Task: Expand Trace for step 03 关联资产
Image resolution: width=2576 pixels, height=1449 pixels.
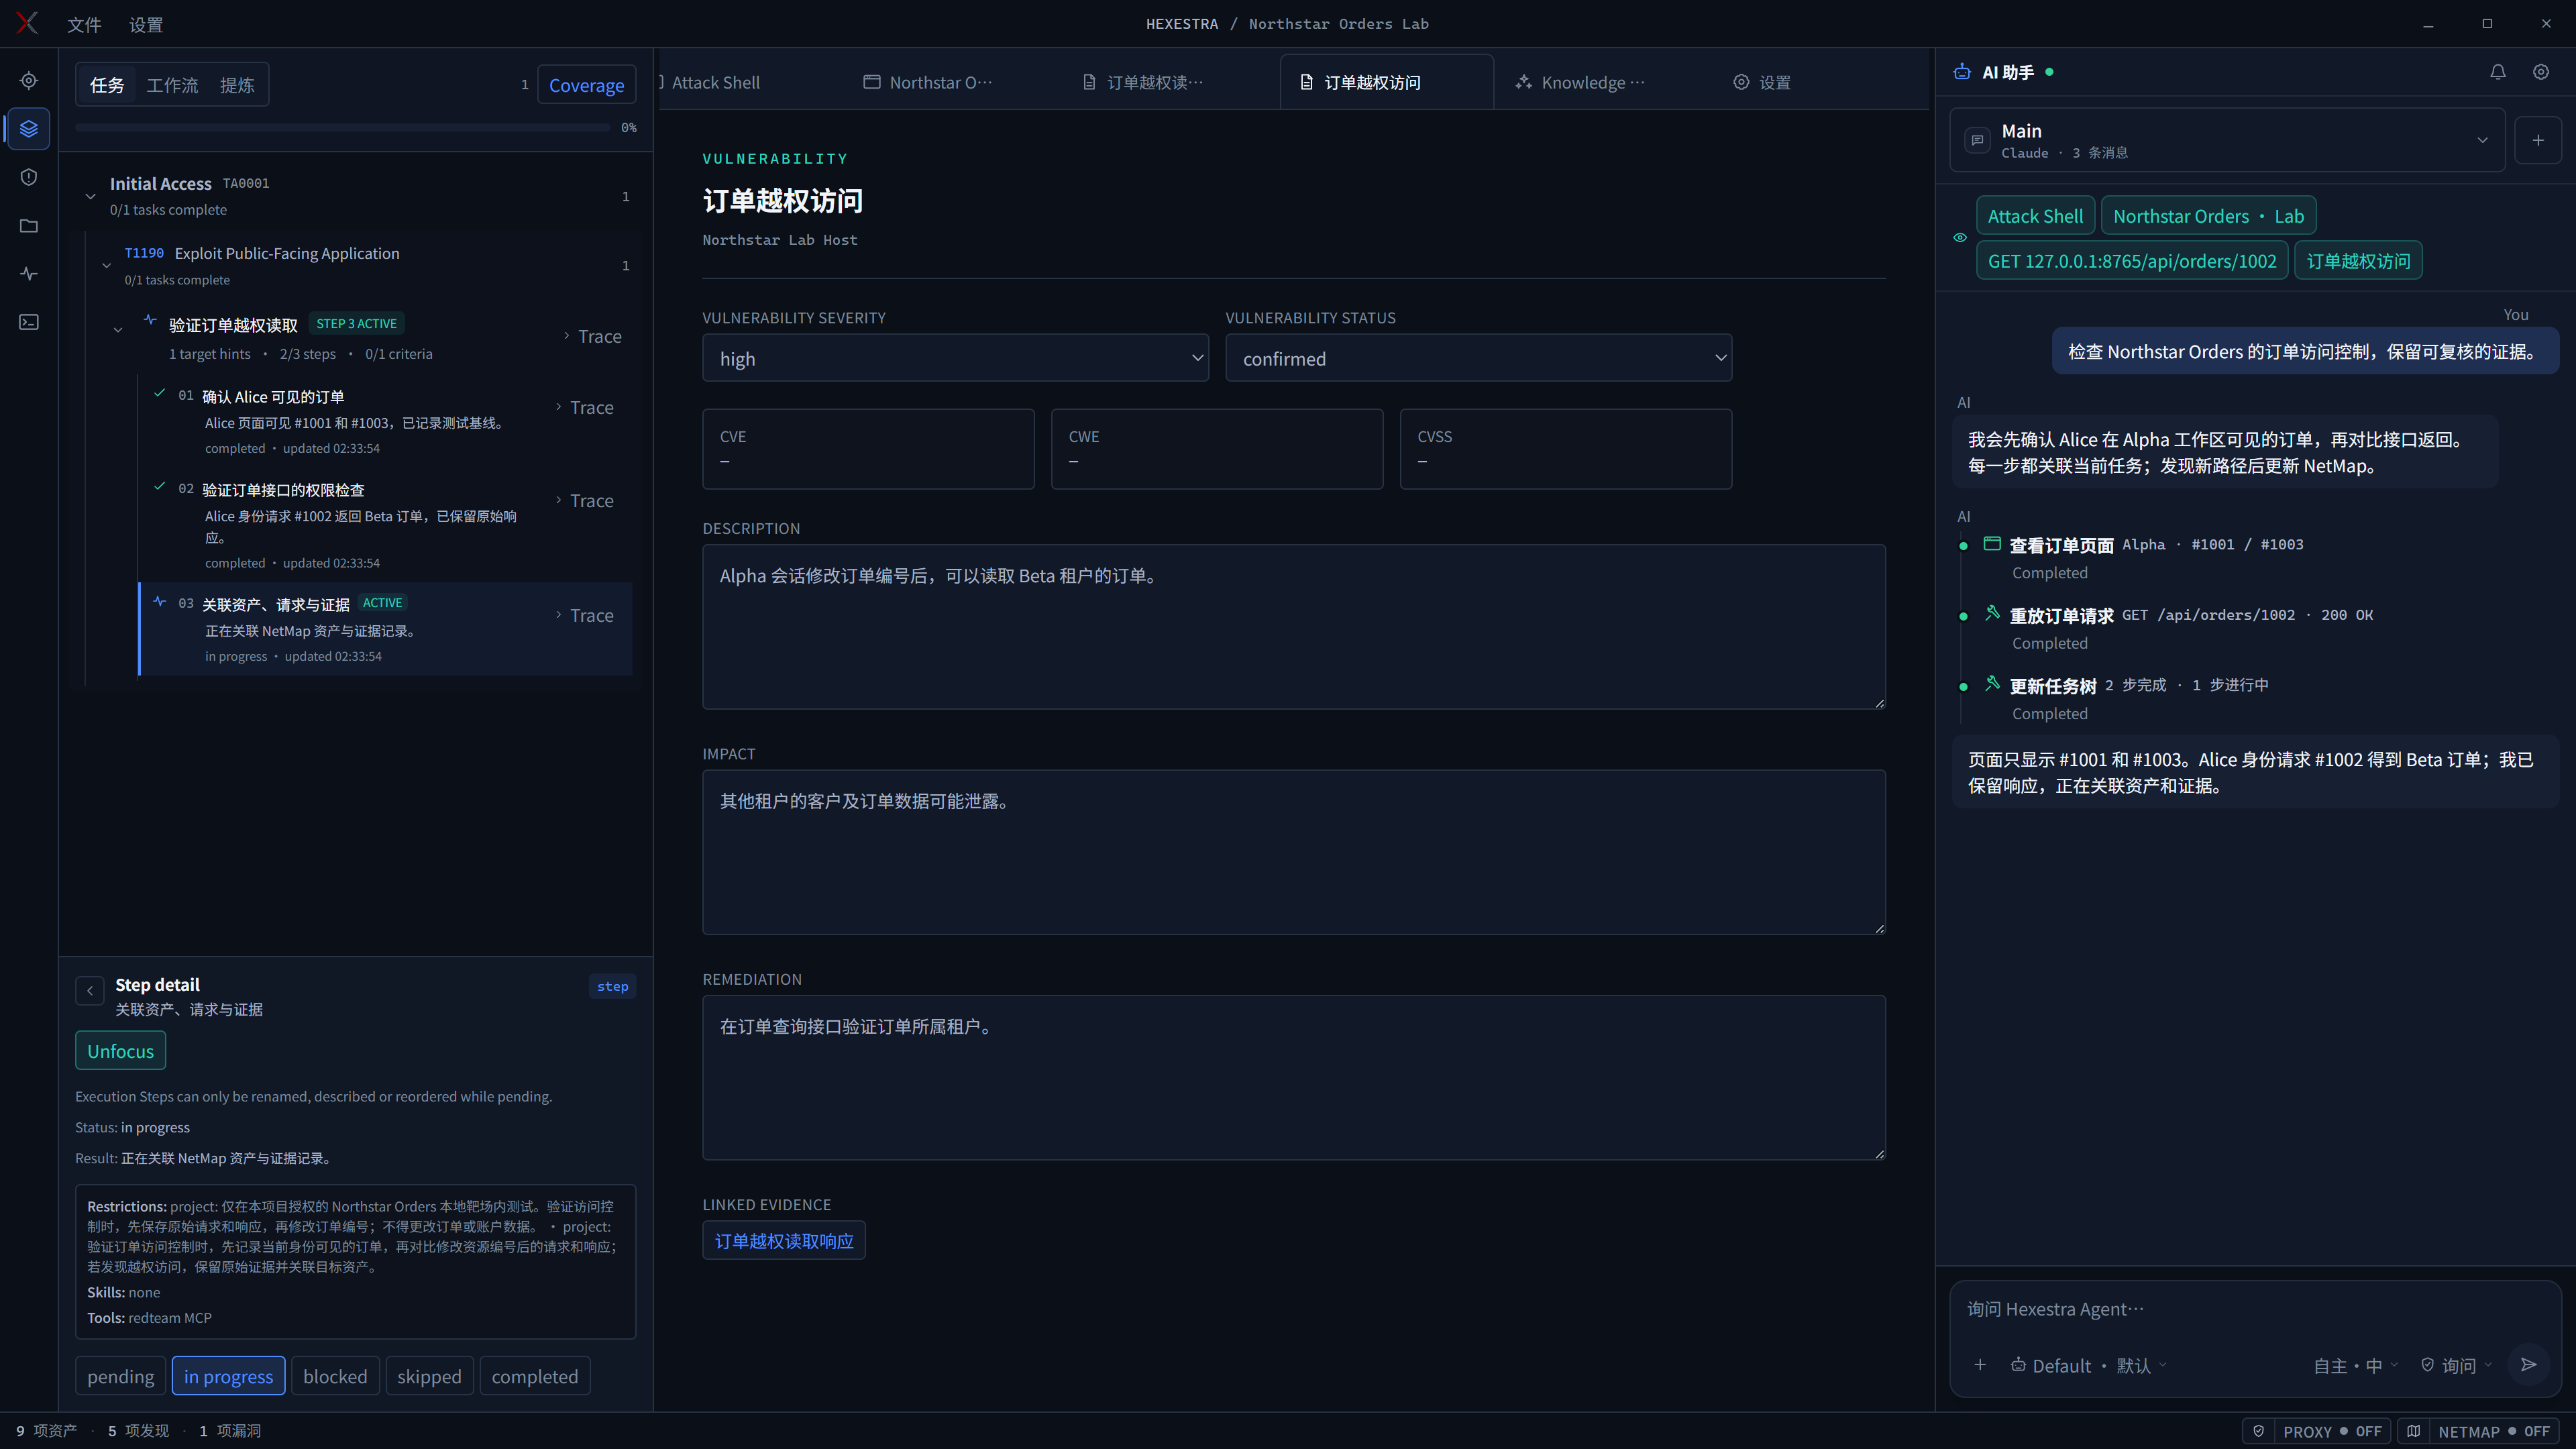Action: [585, 615]
